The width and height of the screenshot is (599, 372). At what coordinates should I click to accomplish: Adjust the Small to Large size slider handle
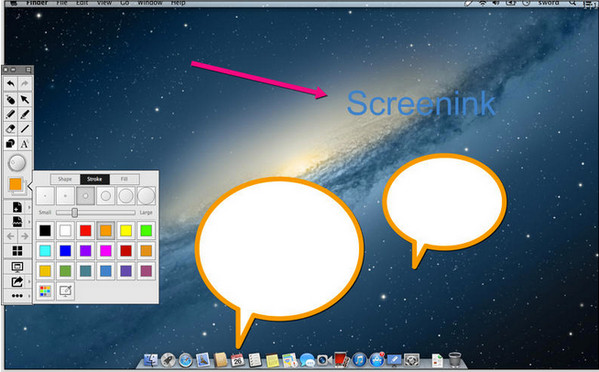click(x=75, y=212)
